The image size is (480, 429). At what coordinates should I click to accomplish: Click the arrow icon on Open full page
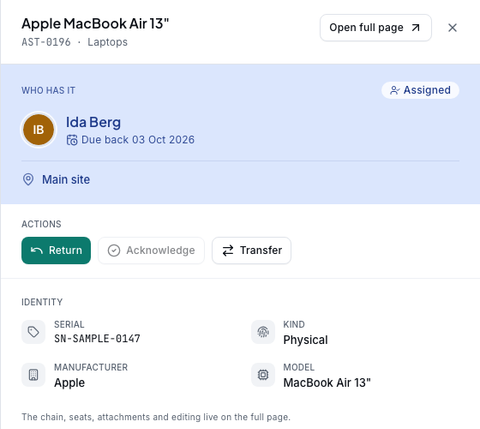click(x=415, y=28)
